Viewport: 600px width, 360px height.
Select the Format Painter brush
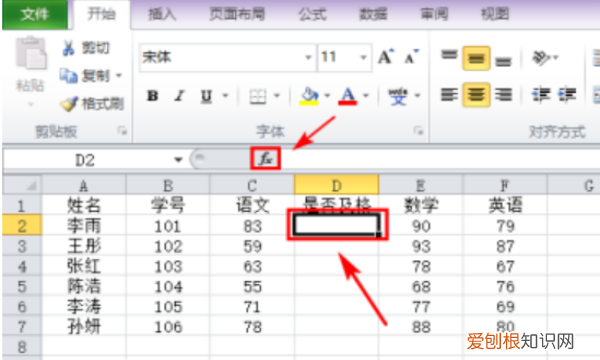(x=92, y=103)
